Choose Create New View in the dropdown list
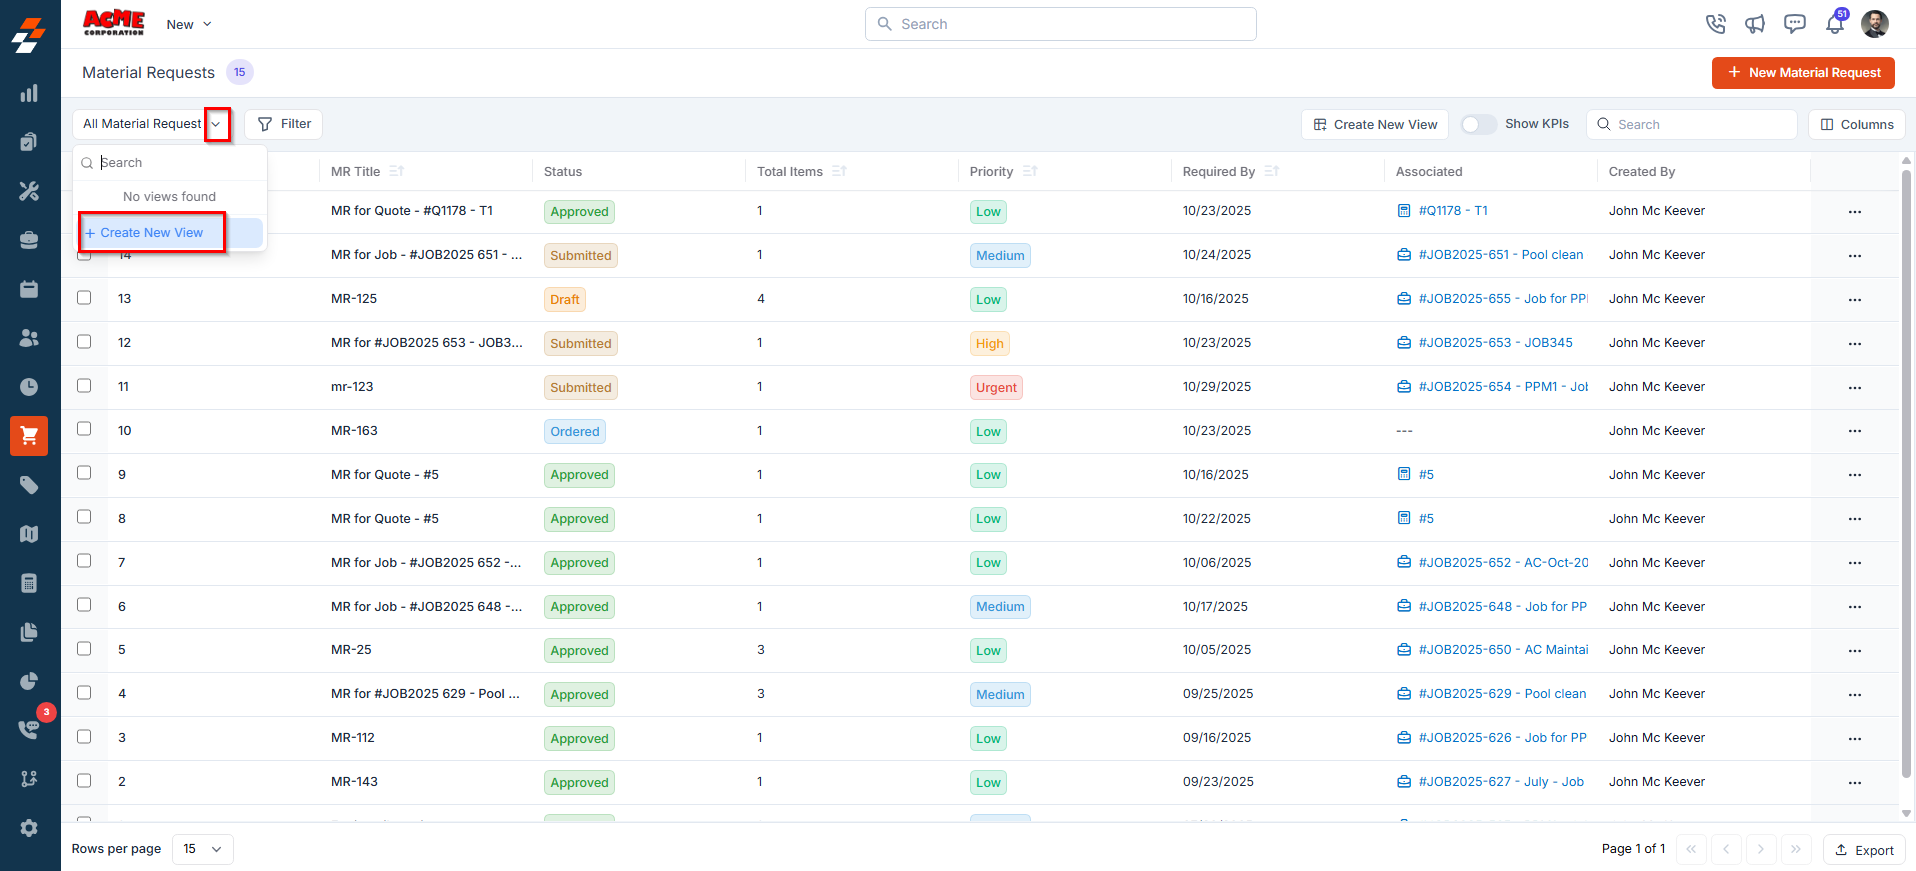The width and height of the screenshot is (1916, 871). point(152,232)
